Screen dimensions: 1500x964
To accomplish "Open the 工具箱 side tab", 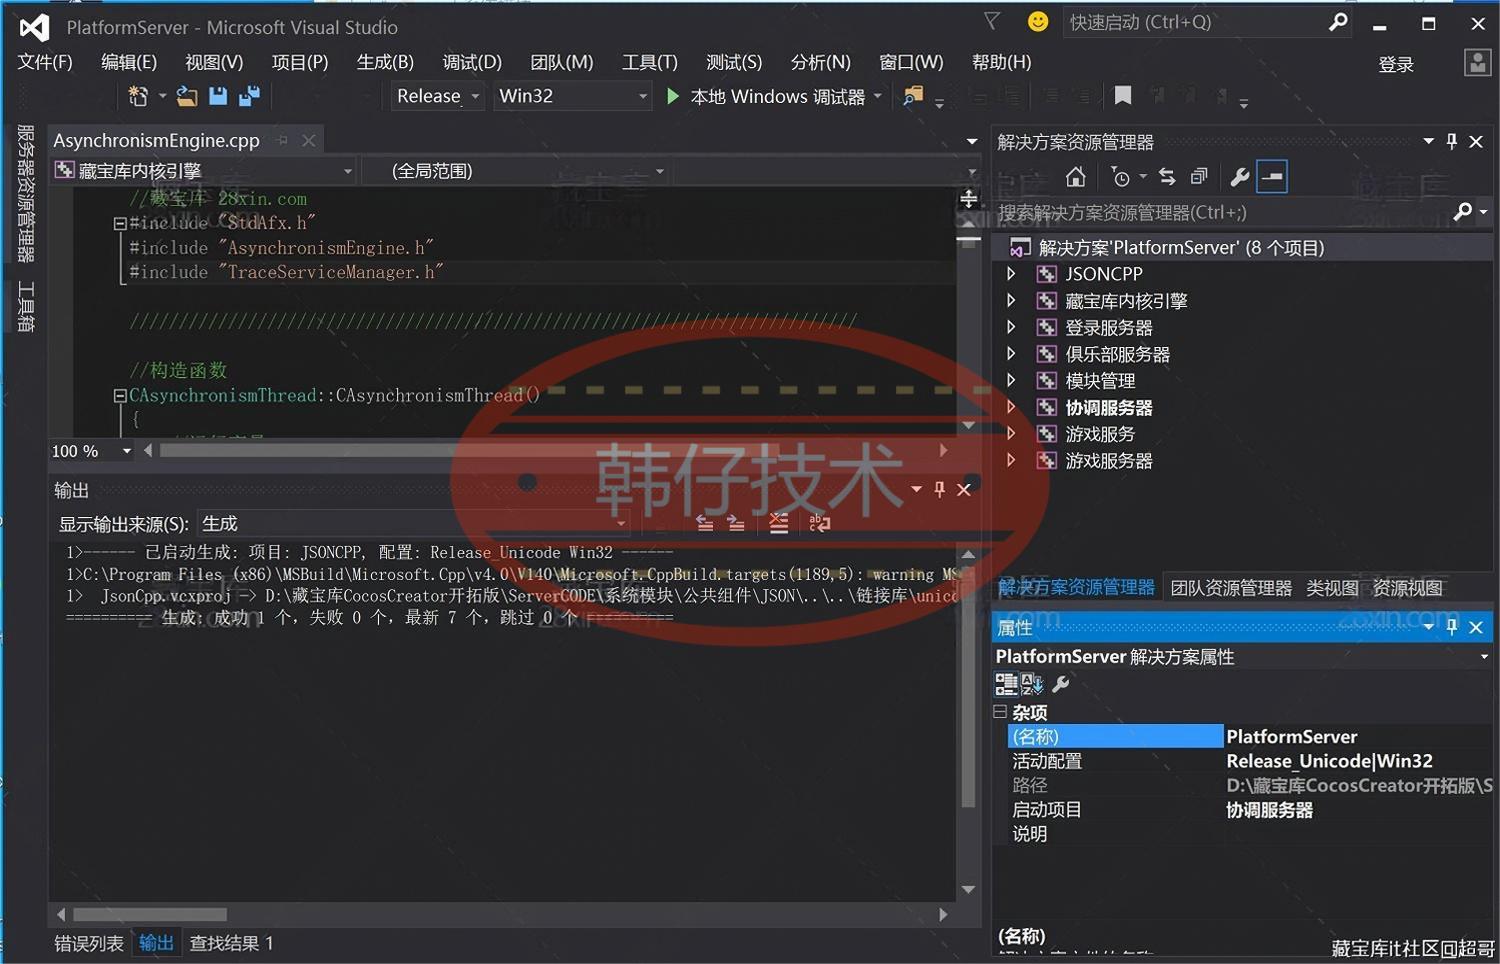I will (26, 306).
